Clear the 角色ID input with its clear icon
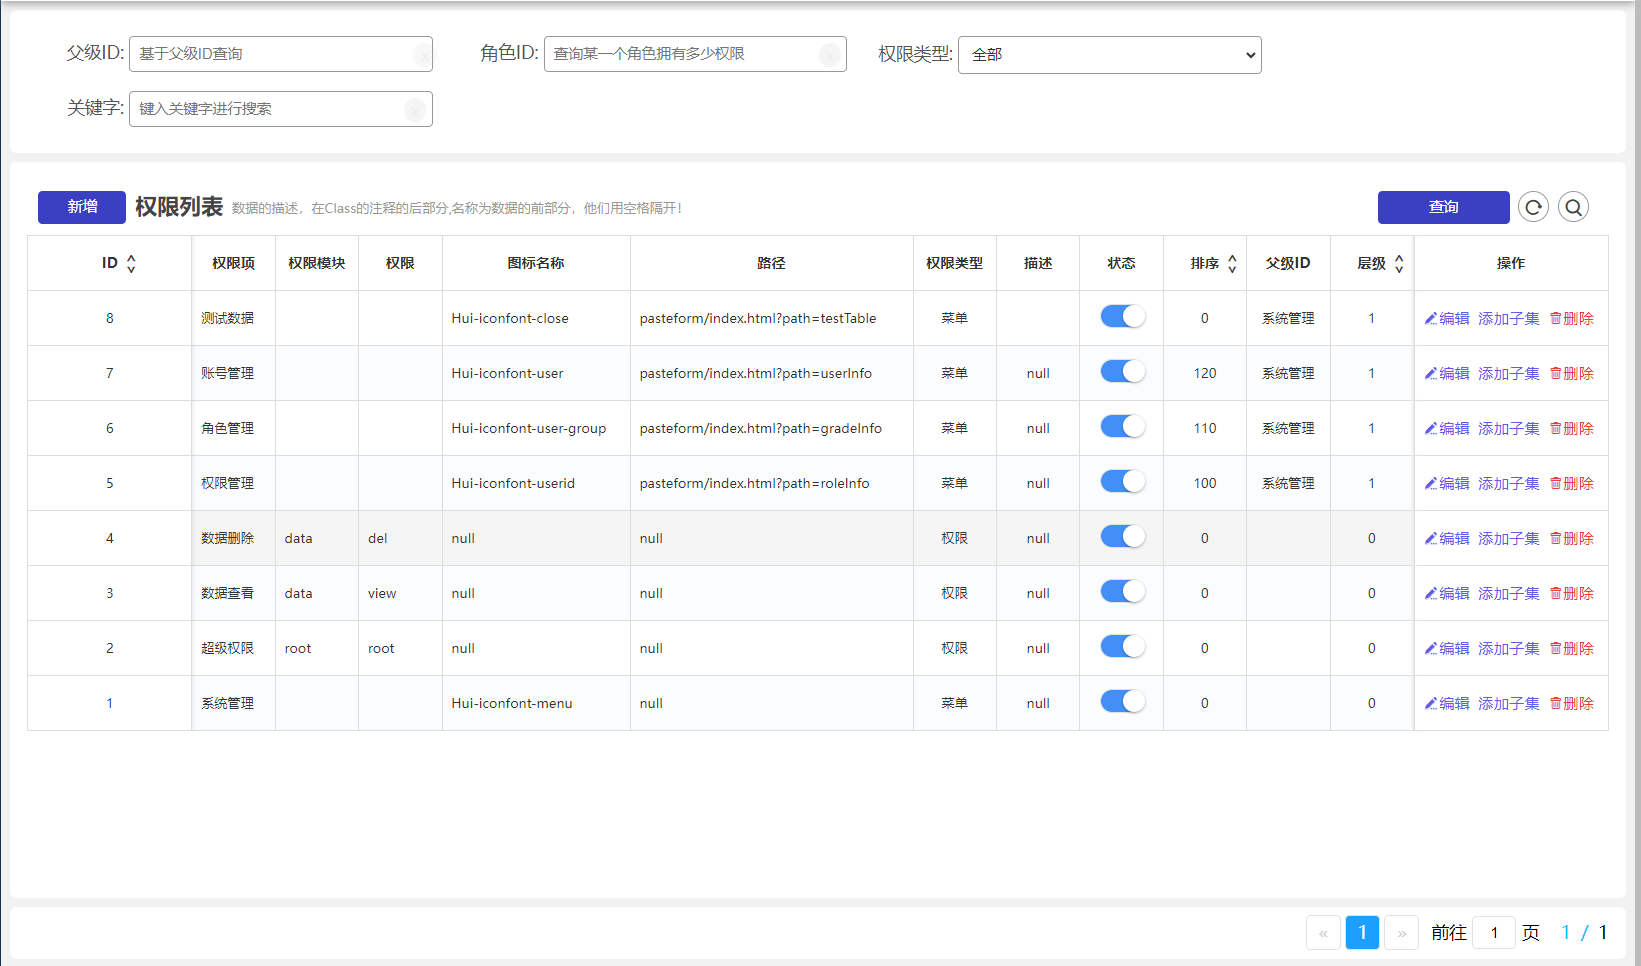The height and width of the screenshot is (966, 1641). [829, 54]
